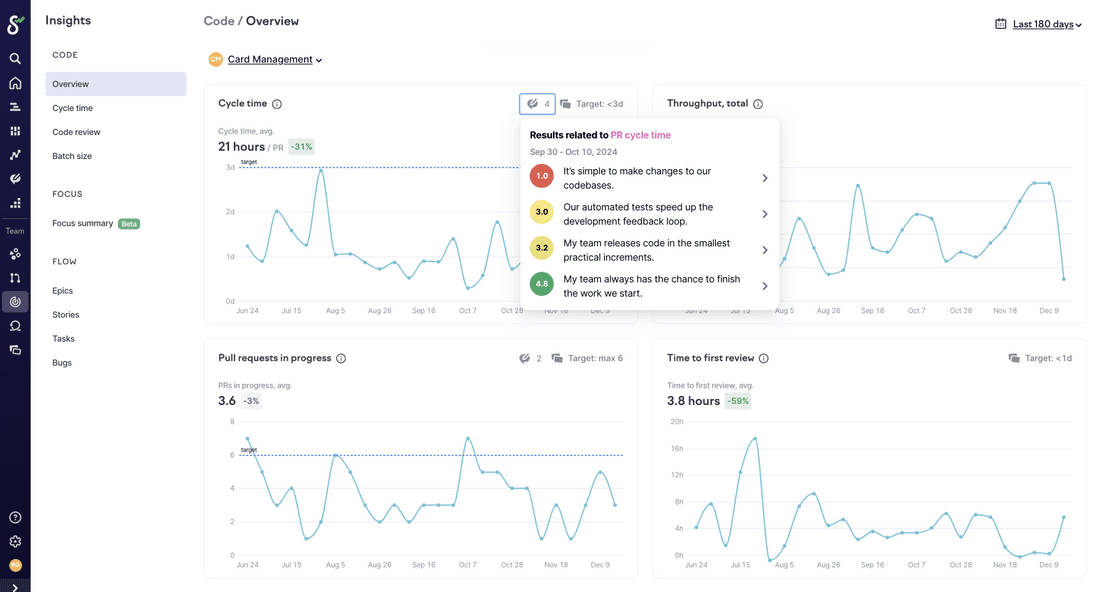The image size is (1100, 592).
Task: Click the user avatar in the sidebar
Action: (x=15, y=565)
